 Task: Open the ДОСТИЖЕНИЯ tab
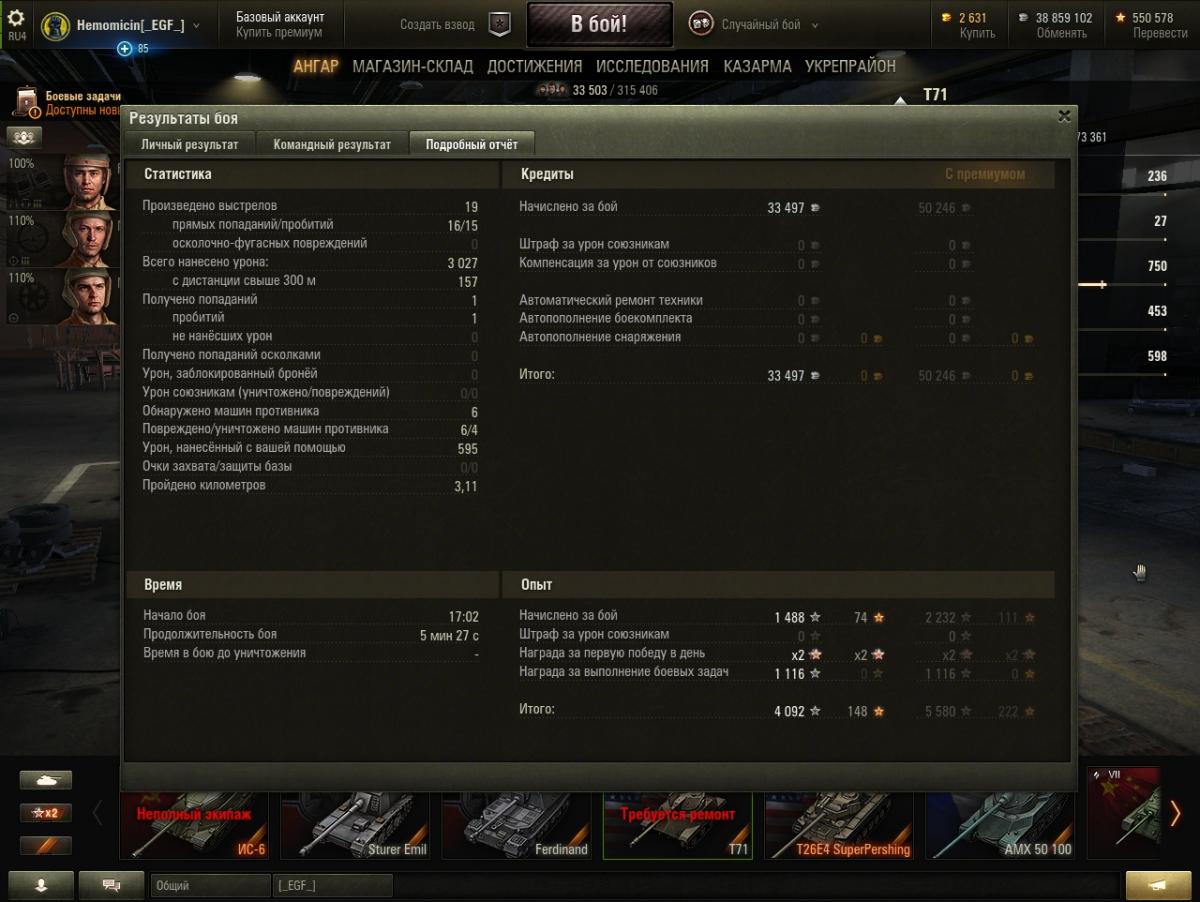(534, 66)
